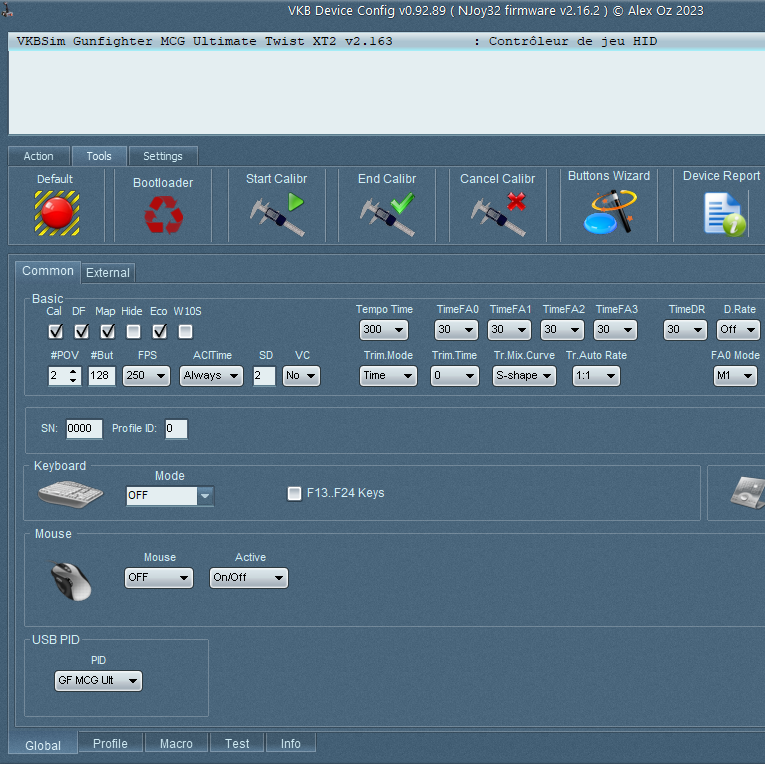The width and height of the screenshot is (765, 764).
Task: Open the FA0 Mode dropdown
Action: tap(735, 376)
